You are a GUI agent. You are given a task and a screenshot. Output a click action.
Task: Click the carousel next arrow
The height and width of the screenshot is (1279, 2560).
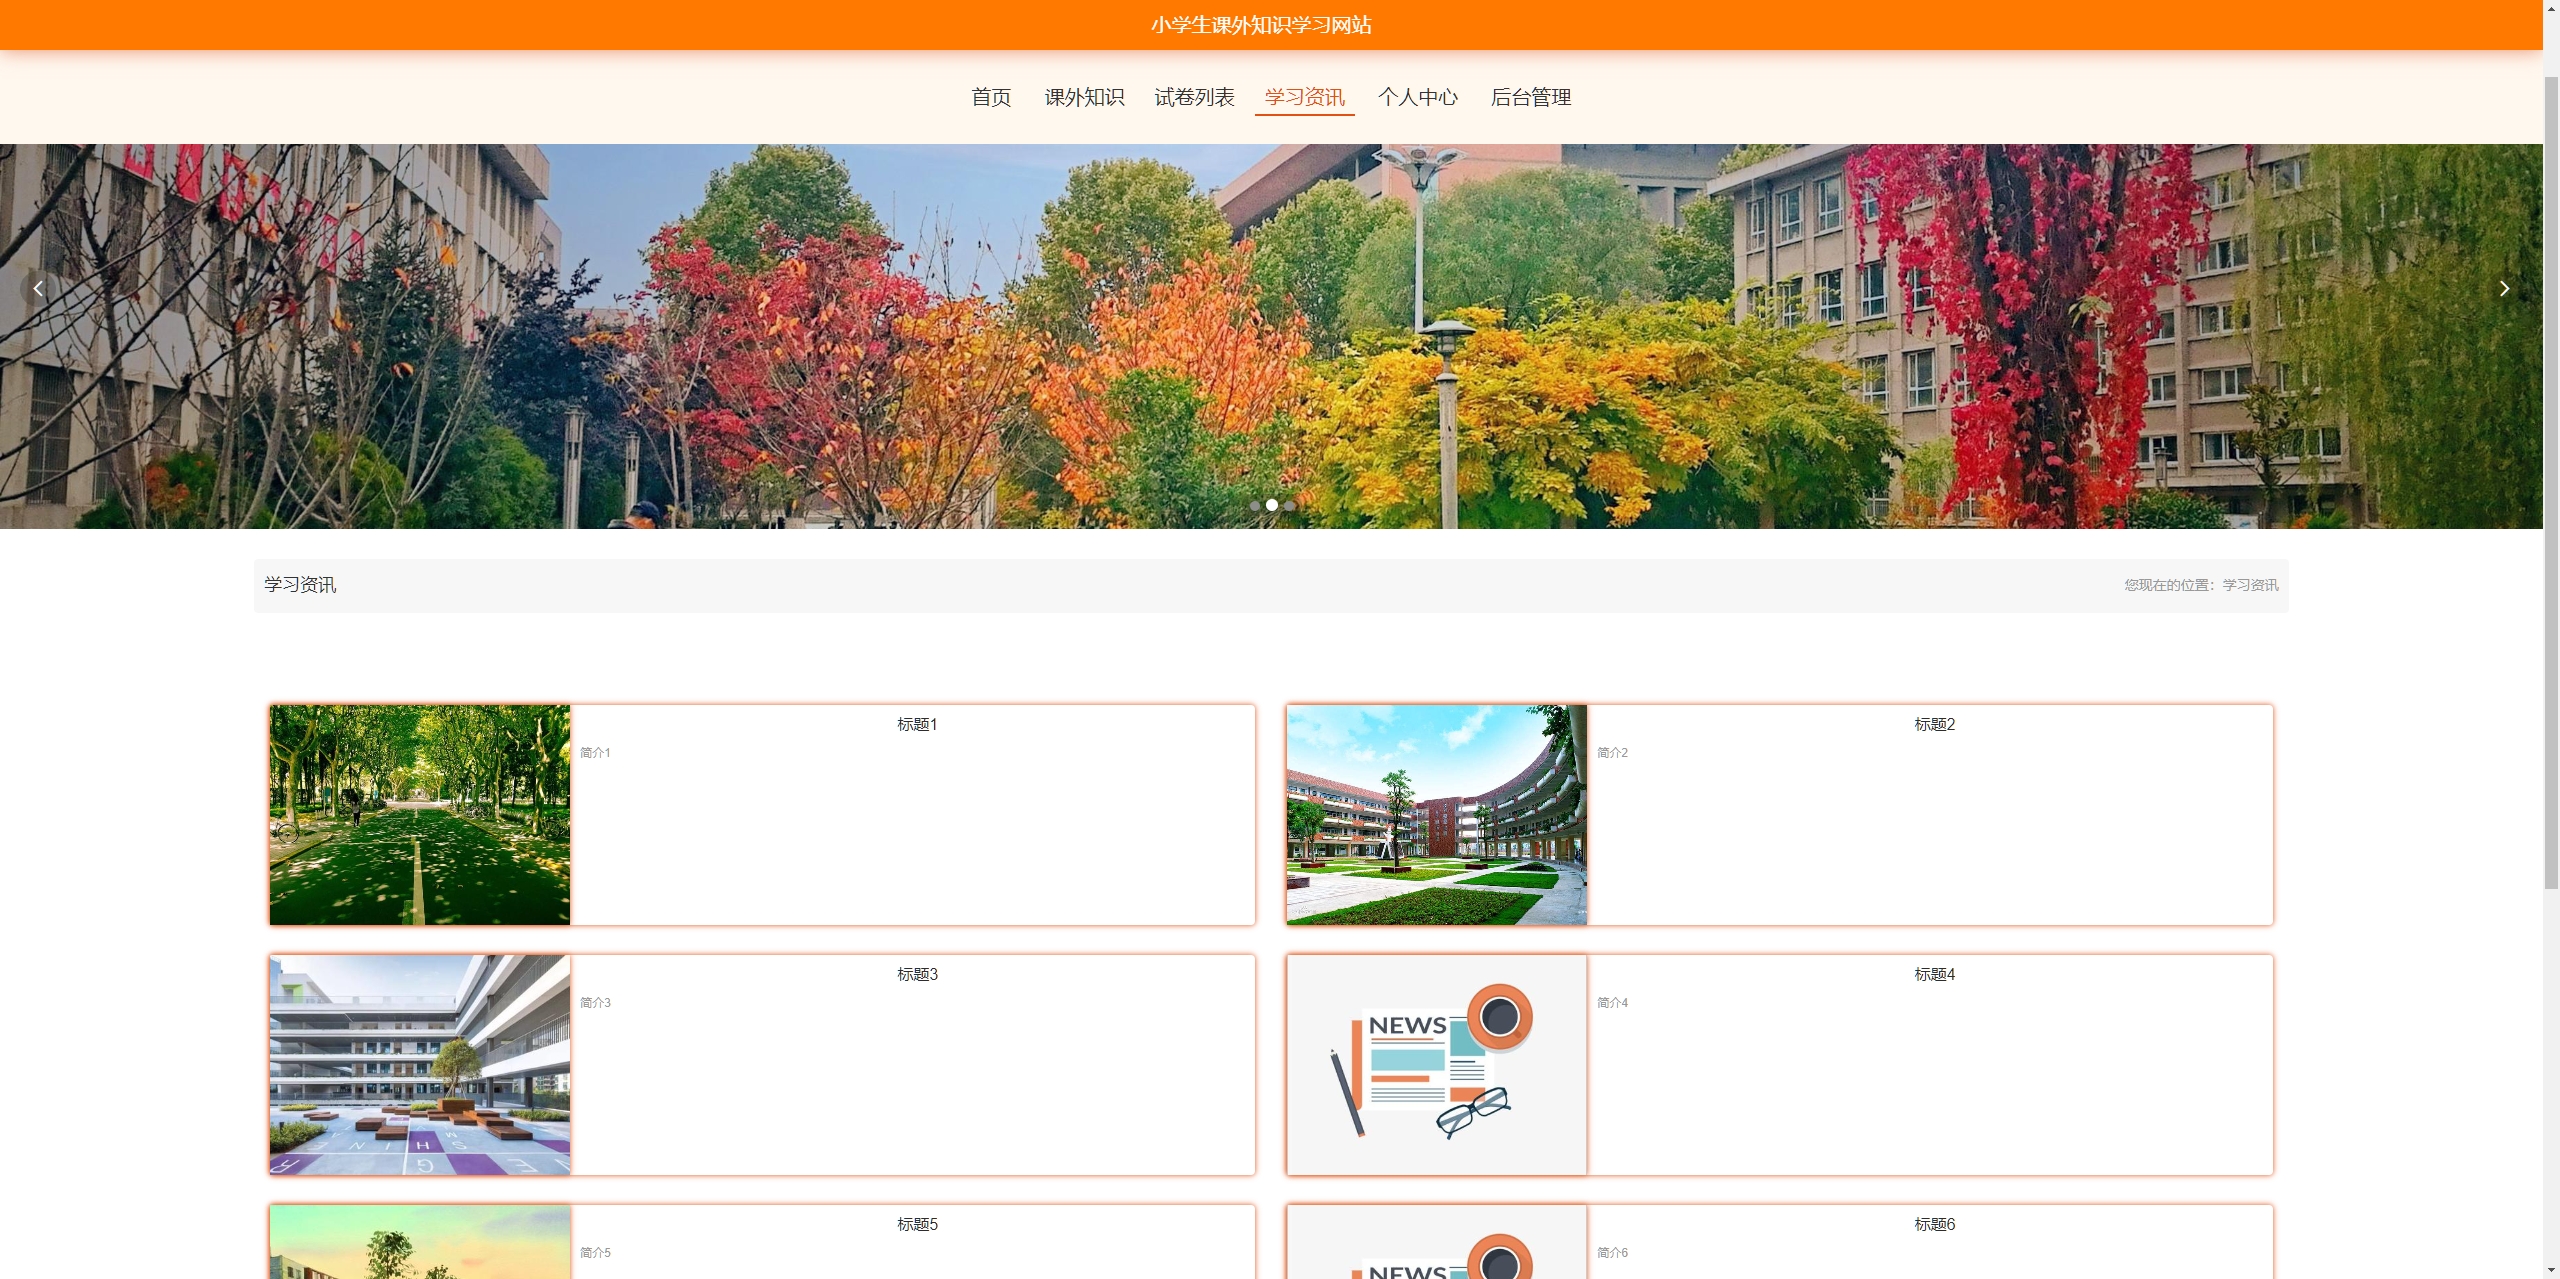[x=2504, y=289]
